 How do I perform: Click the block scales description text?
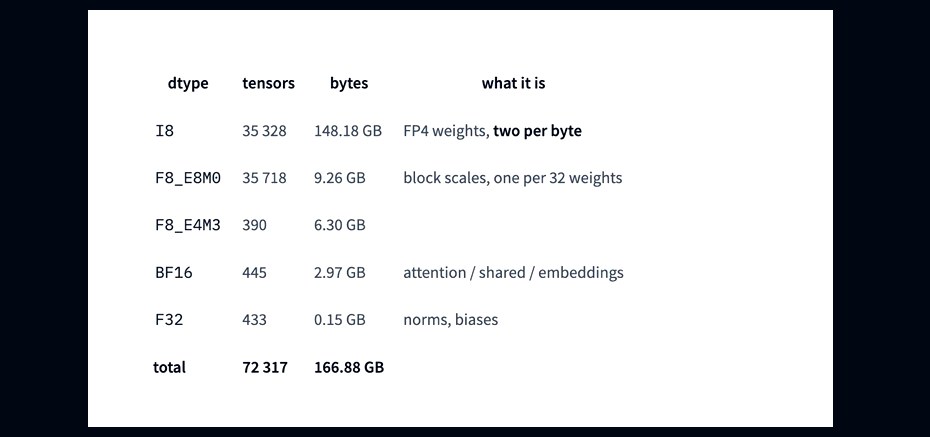[x=512, y=178]
